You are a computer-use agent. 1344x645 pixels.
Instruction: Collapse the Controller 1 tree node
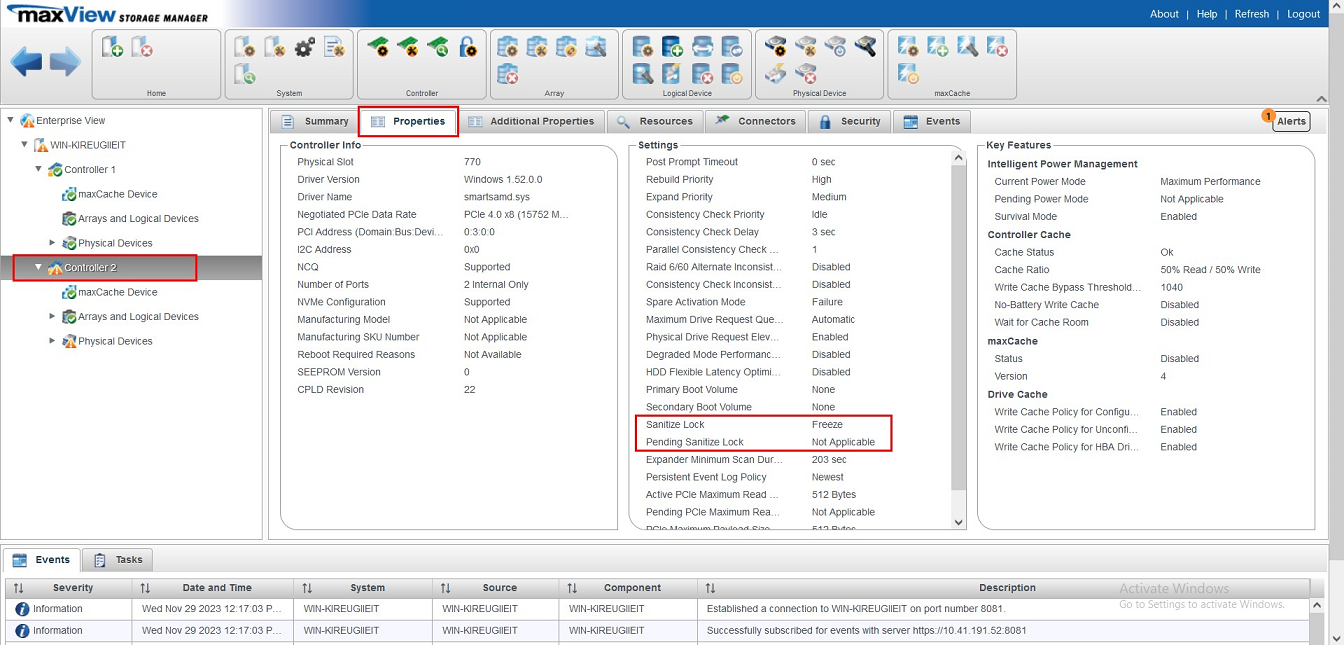tap(39, 169)
